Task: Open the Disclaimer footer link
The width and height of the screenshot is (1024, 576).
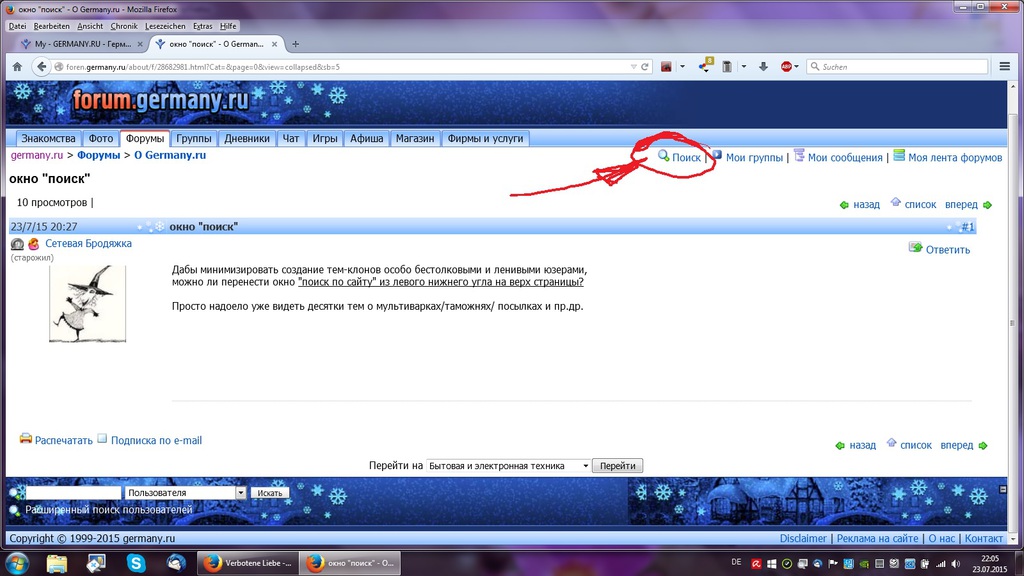Action: (803, 538)
